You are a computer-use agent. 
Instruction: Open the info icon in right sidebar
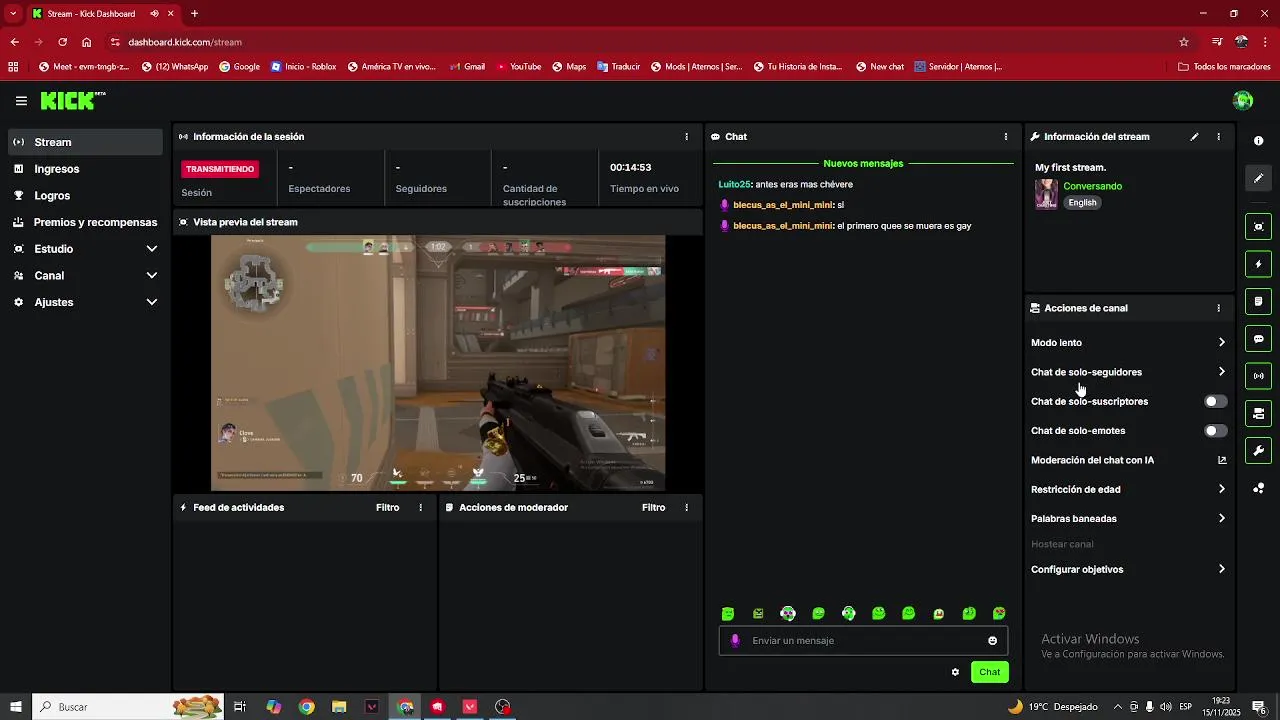(1258, 141)
